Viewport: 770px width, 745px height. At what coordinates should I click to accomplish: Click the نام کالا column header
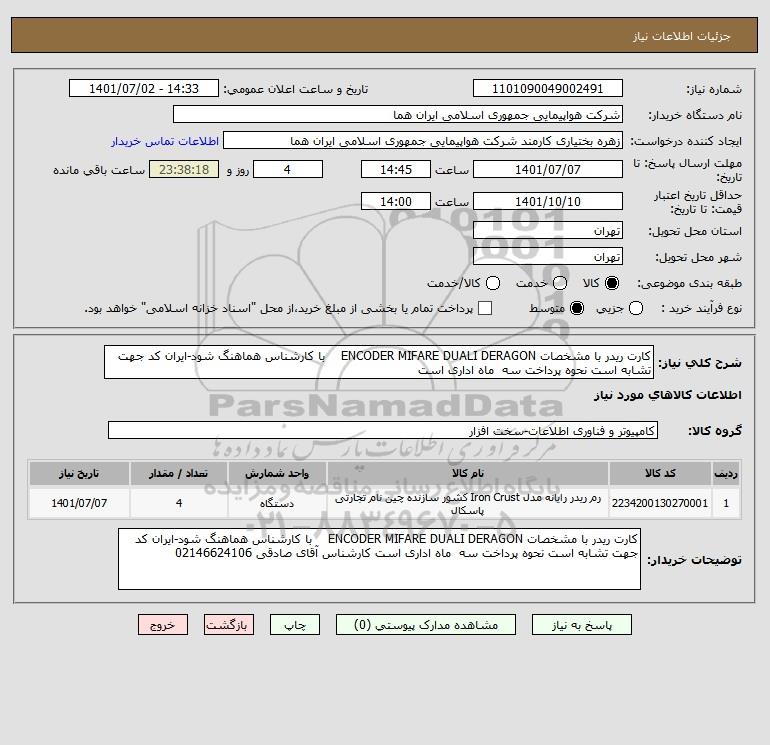(468, 473)
